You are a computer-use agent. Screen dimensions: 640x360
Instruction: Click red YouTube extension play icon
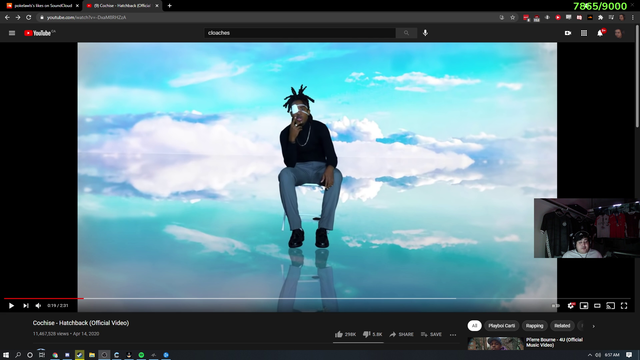558,18
